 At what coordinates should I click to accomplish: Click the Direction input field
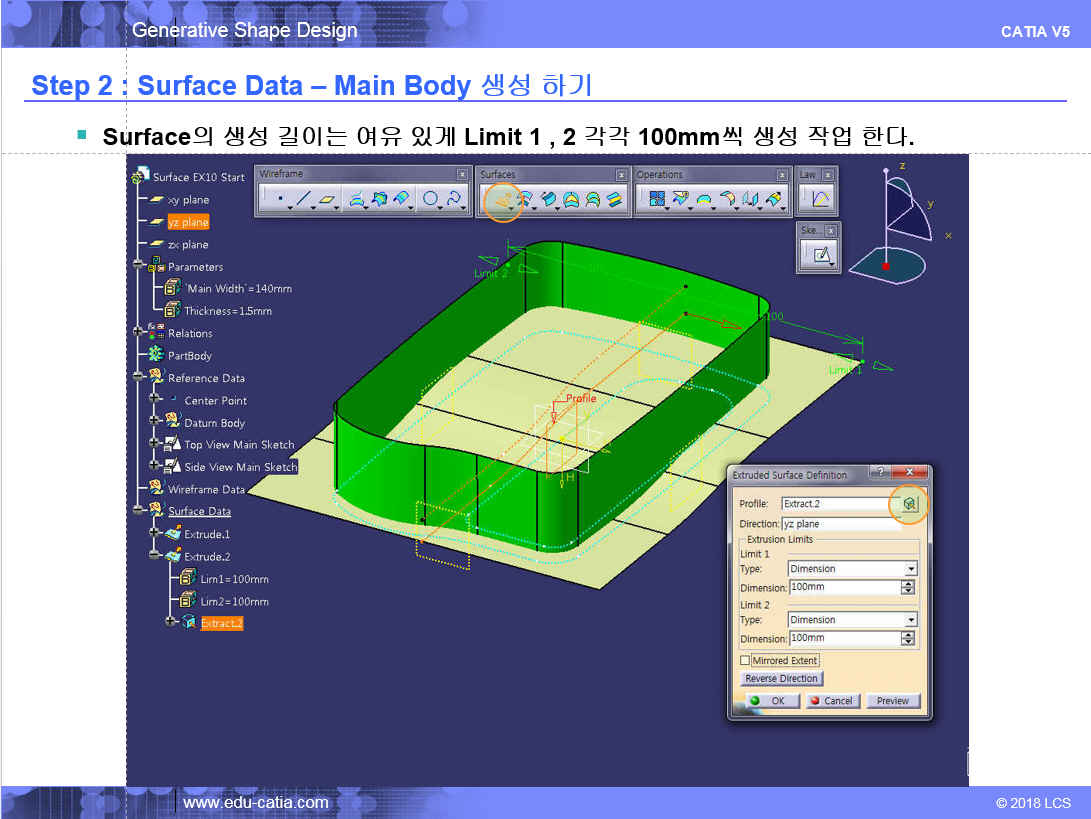pos(842,524)
